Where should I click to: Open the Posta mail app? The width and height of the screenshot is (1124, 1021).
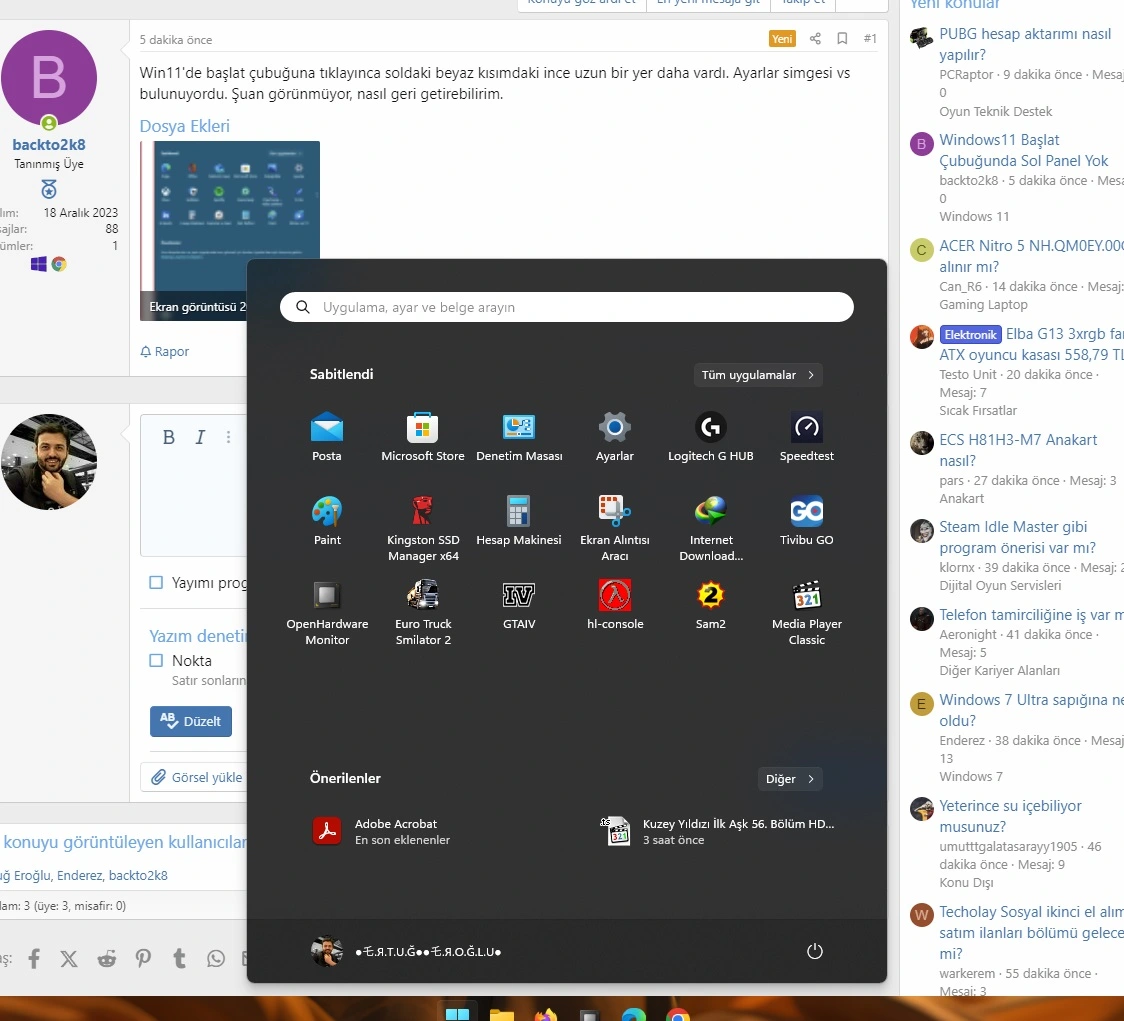[327, 436]
